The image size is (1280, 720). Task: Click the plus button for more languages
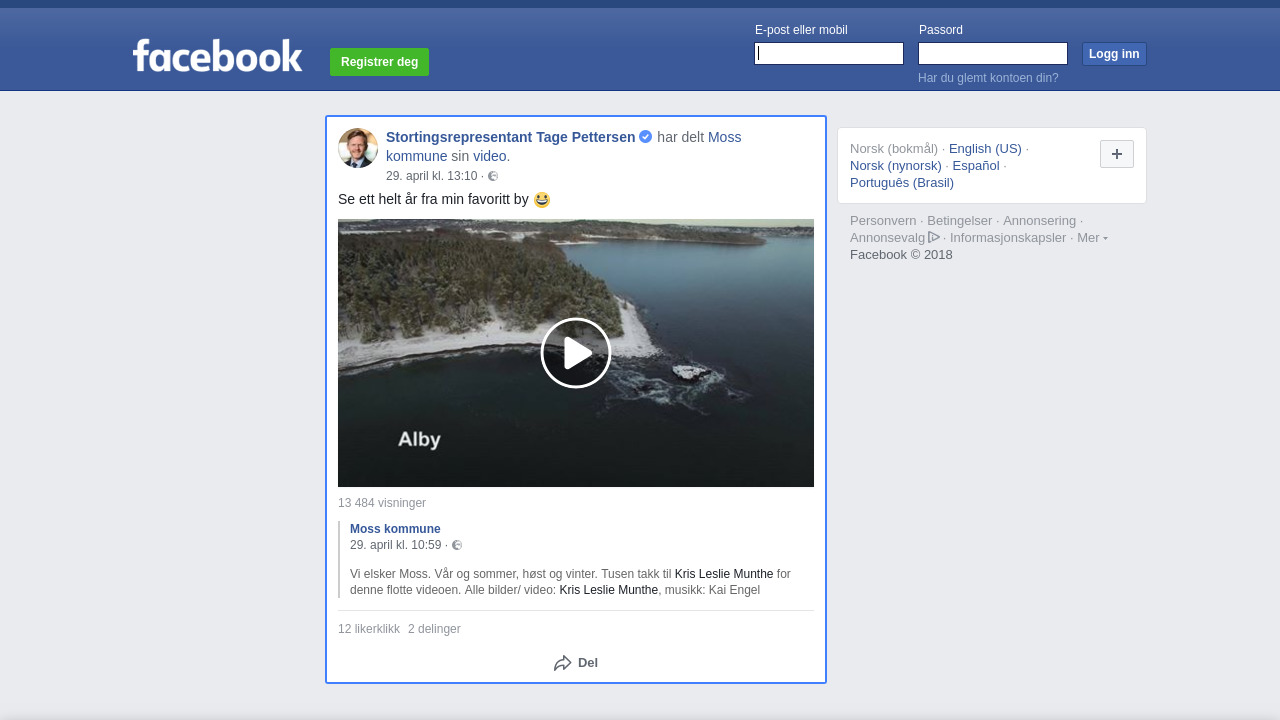coord(1117,154)
